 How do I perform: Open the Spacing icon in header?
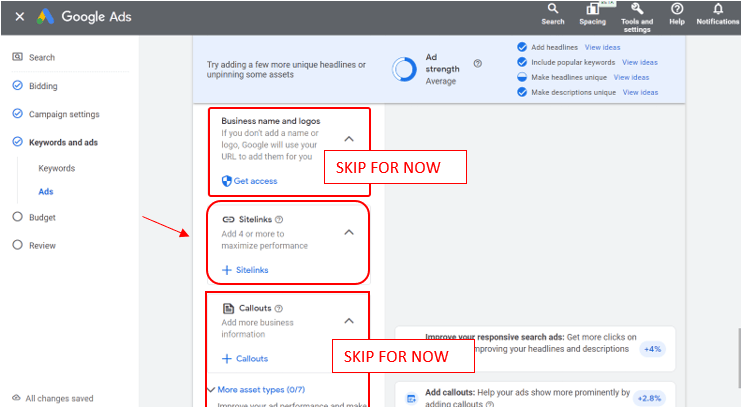pos(592,9)
